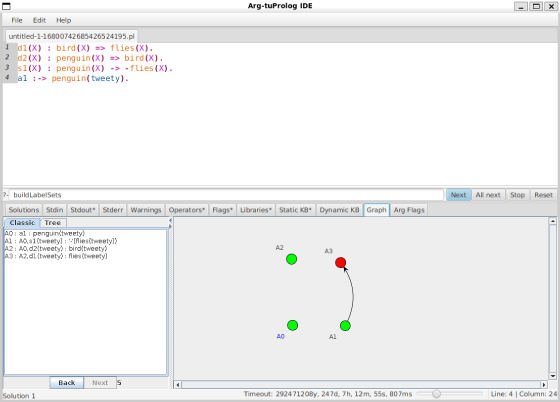Image resolution: width=560 pixels, height=402 pixels.
Task: Adjust the timeout slider in status bar
Action: (x=436, y=394)
